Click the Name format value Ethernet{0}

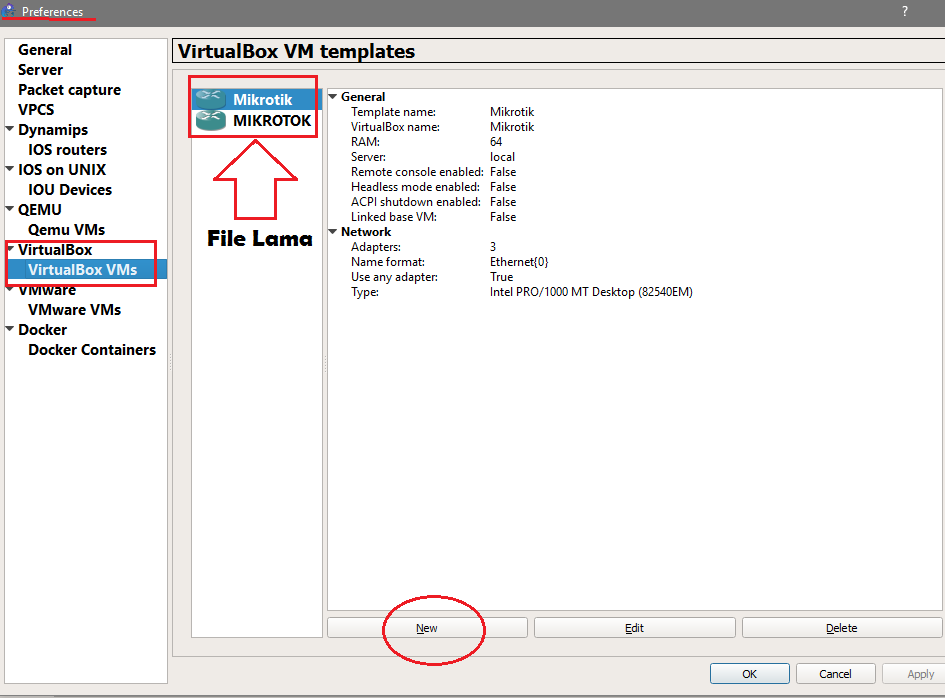[519, 262]
